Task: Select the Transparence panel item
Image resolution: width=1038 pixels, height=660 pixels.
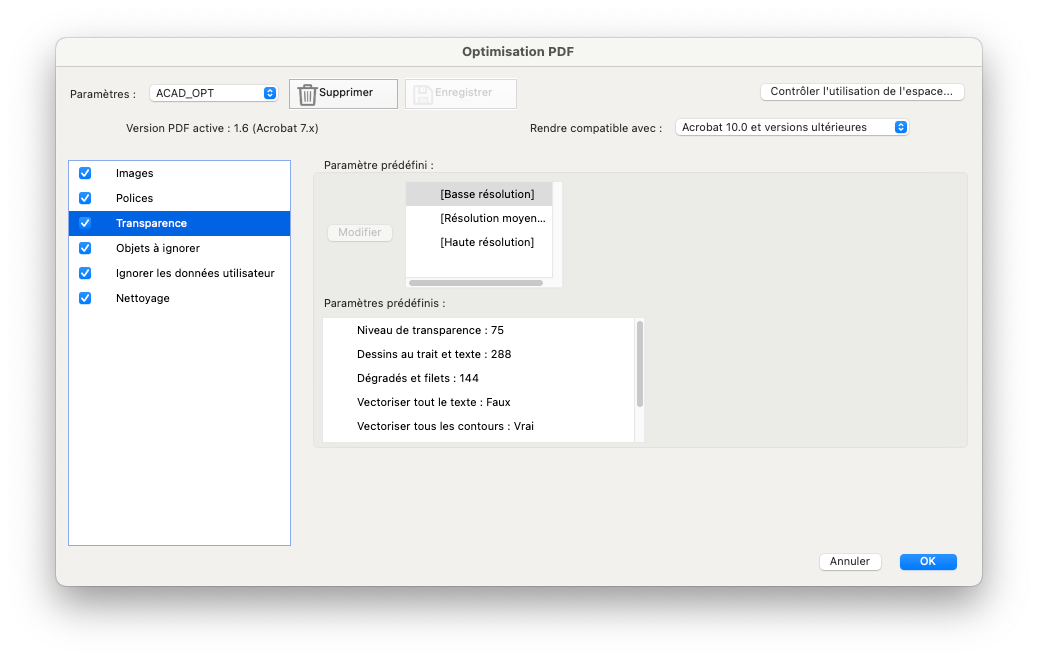Action: (179, 223)
